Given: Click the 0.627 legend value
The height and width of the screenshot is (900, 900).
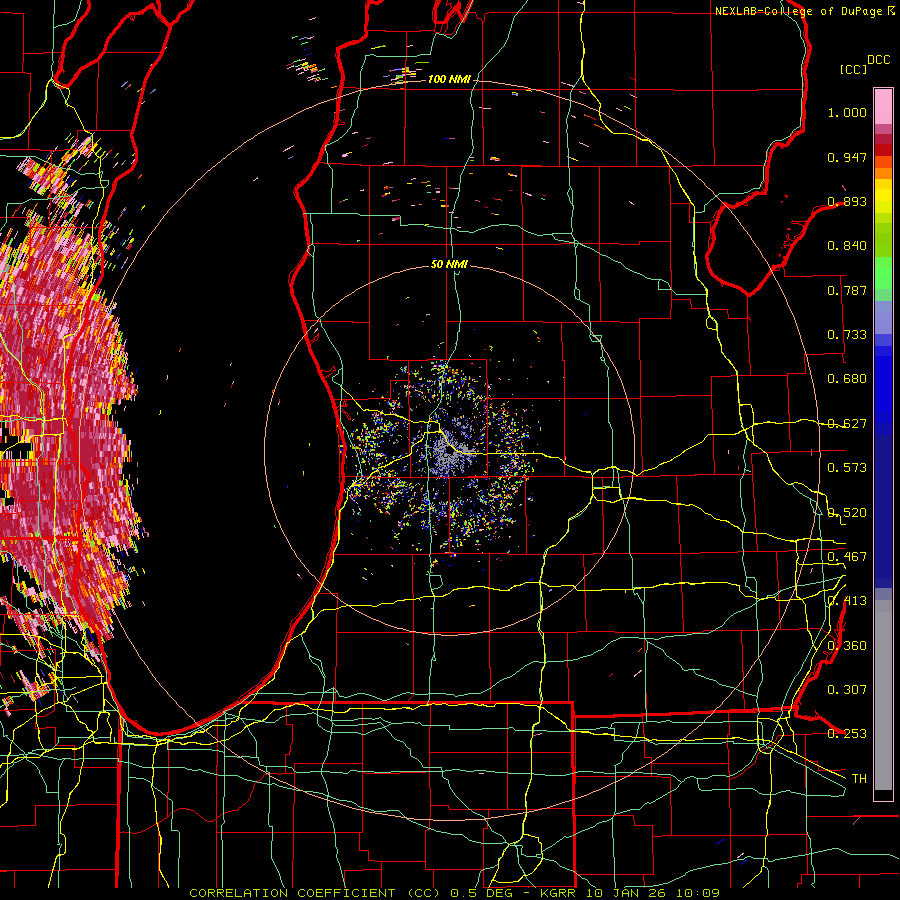Looking at the screenshot, I should click(x=847, y=424).
